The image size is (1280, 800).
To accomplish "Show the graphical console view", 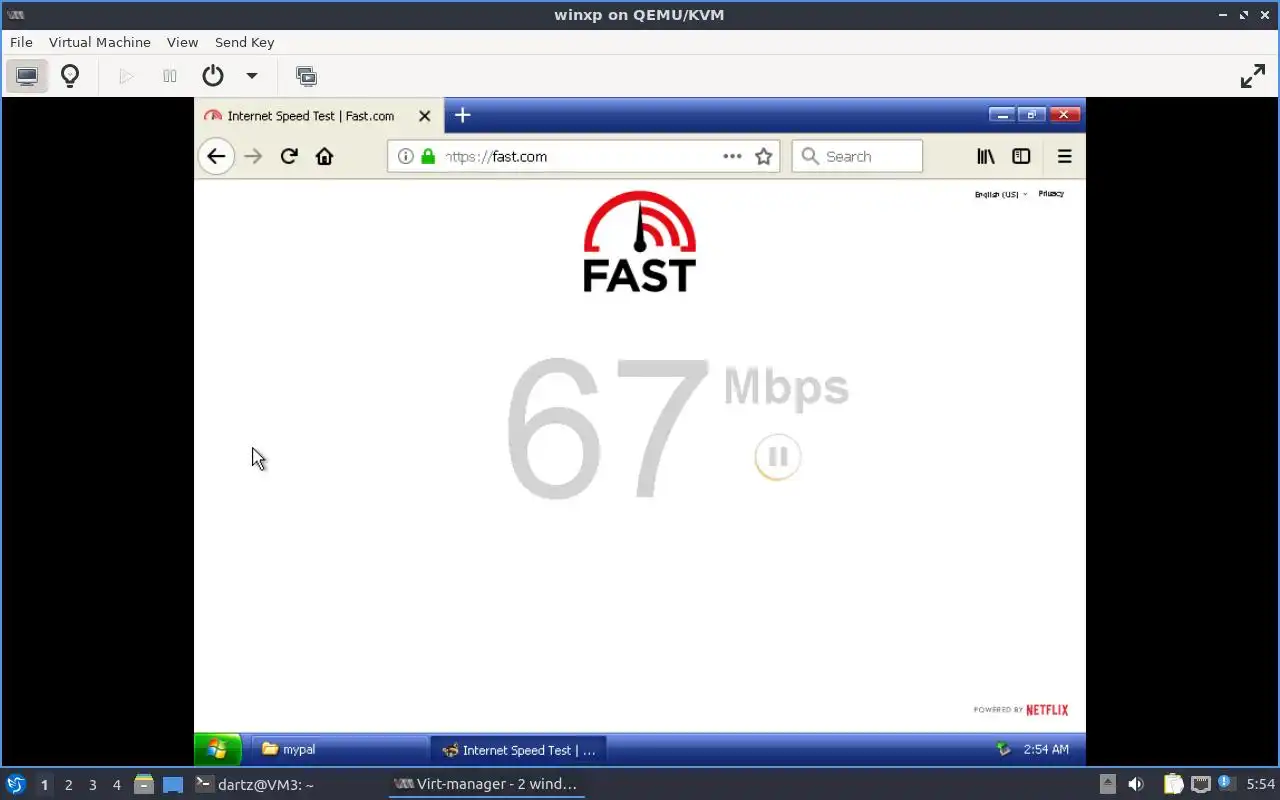I will coord(27,76).
